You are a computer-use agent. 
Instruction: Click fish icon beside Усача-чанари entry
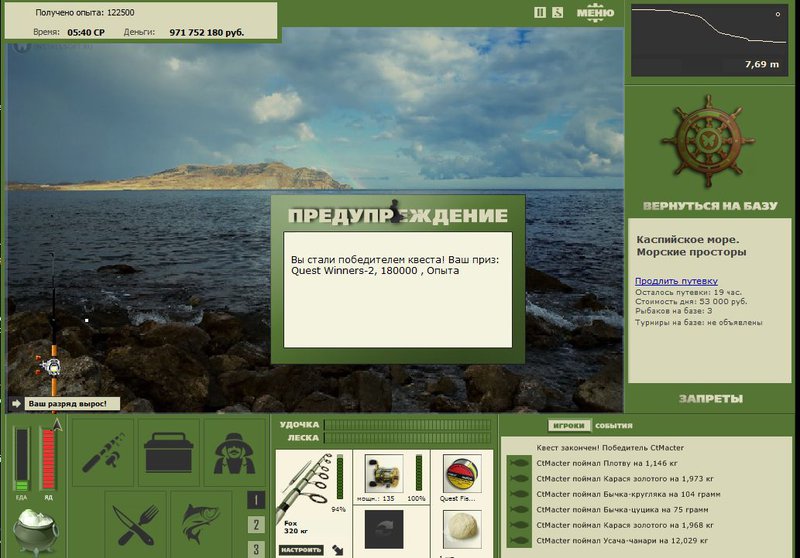pos(519,541)
